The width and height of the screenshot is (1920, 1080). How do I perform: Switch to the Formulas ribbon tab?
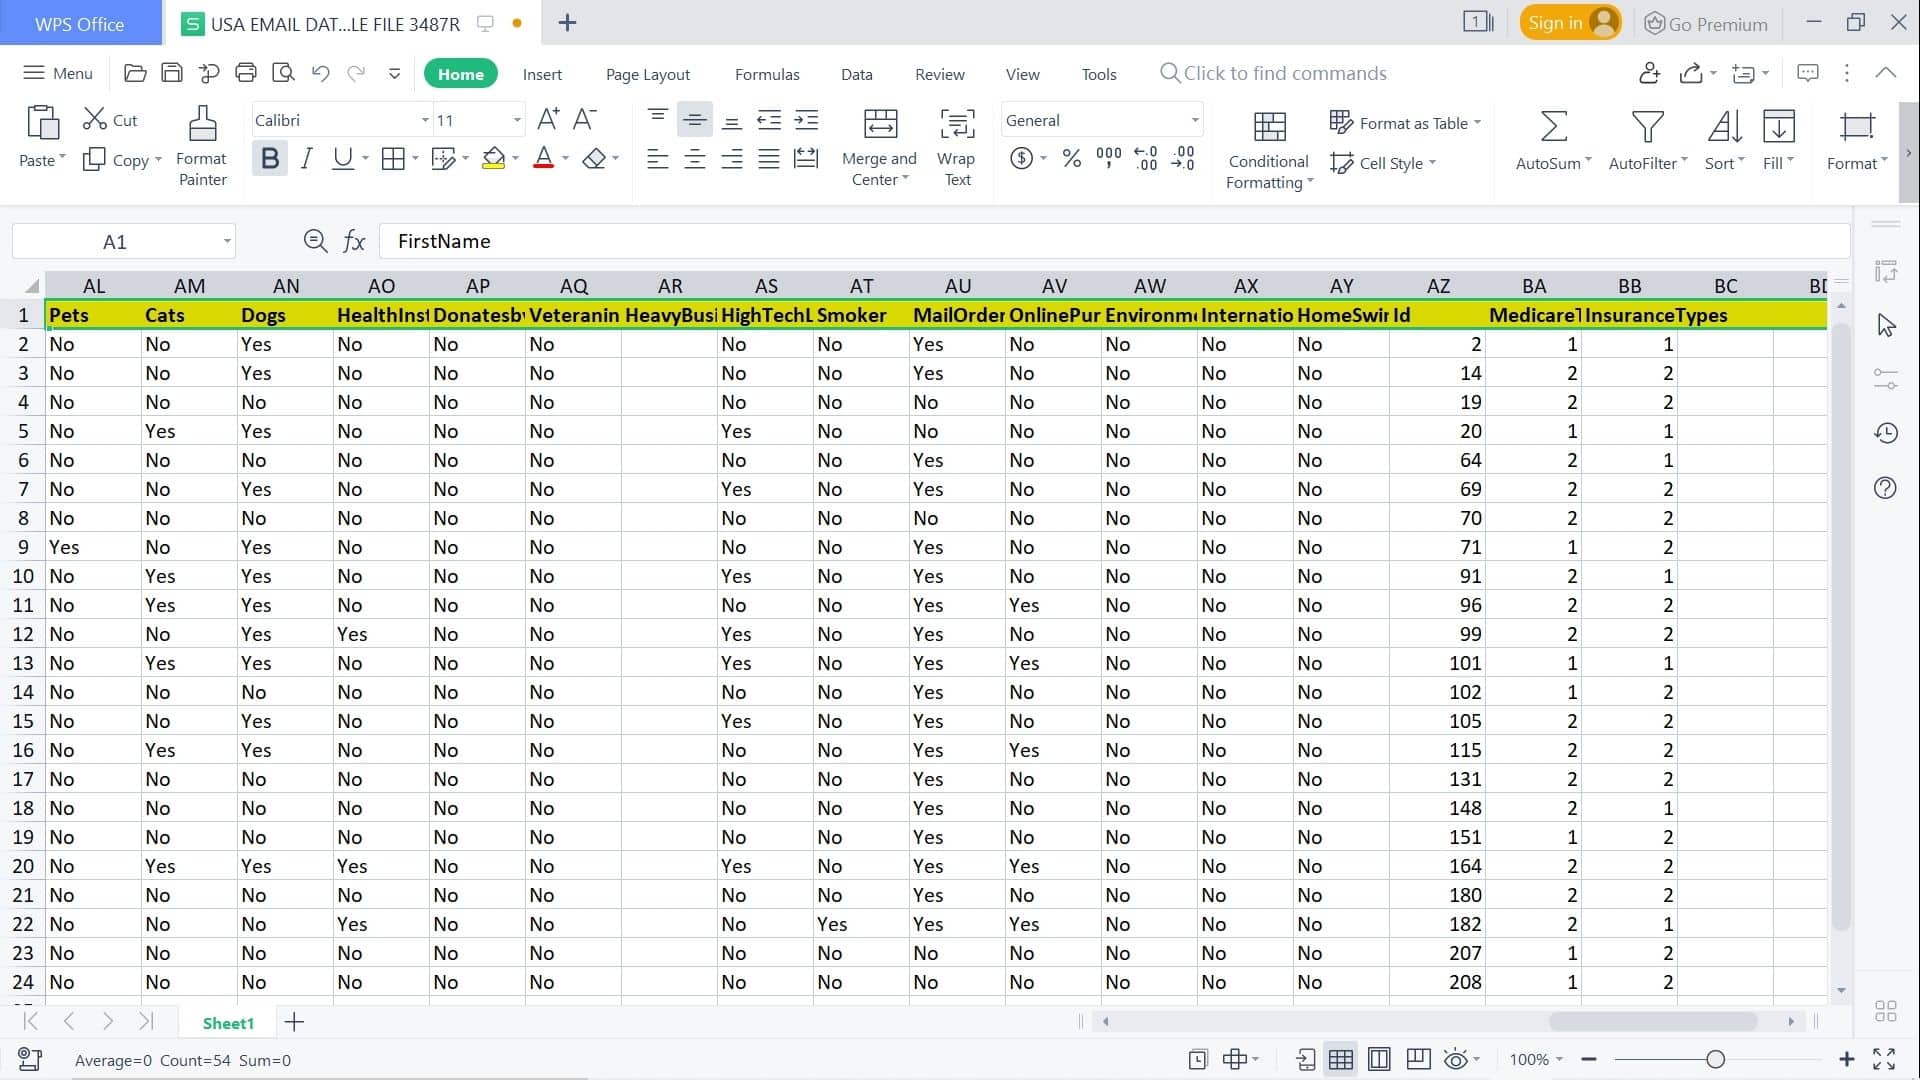tap(766, 73)
